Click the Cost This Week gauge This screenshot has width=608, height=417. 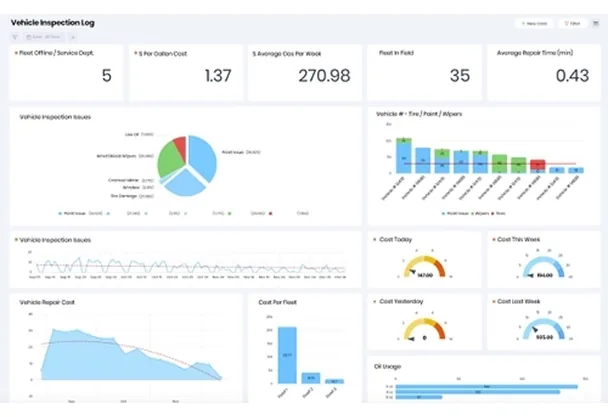pos(543,266)
